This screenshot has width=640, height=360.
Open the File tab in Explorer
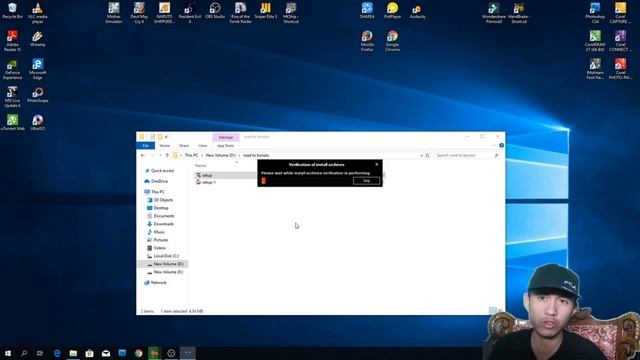[146, 146]
